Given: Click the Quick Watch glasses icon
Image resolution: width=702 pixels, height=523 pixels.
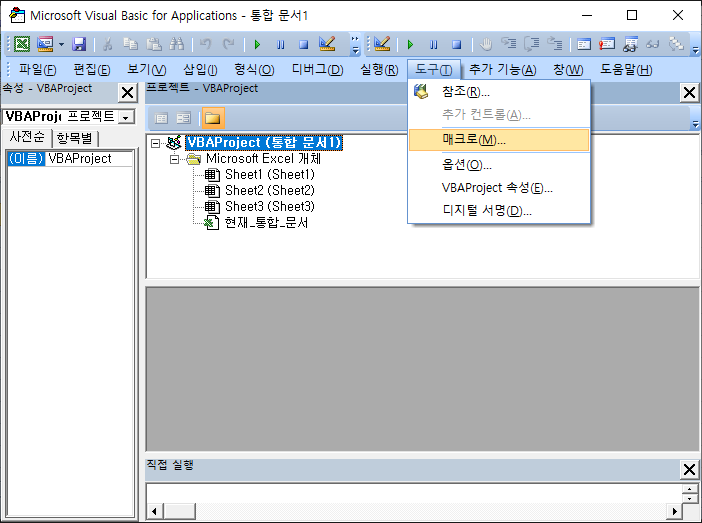Looking at the screenshot, I should point(653,44).
